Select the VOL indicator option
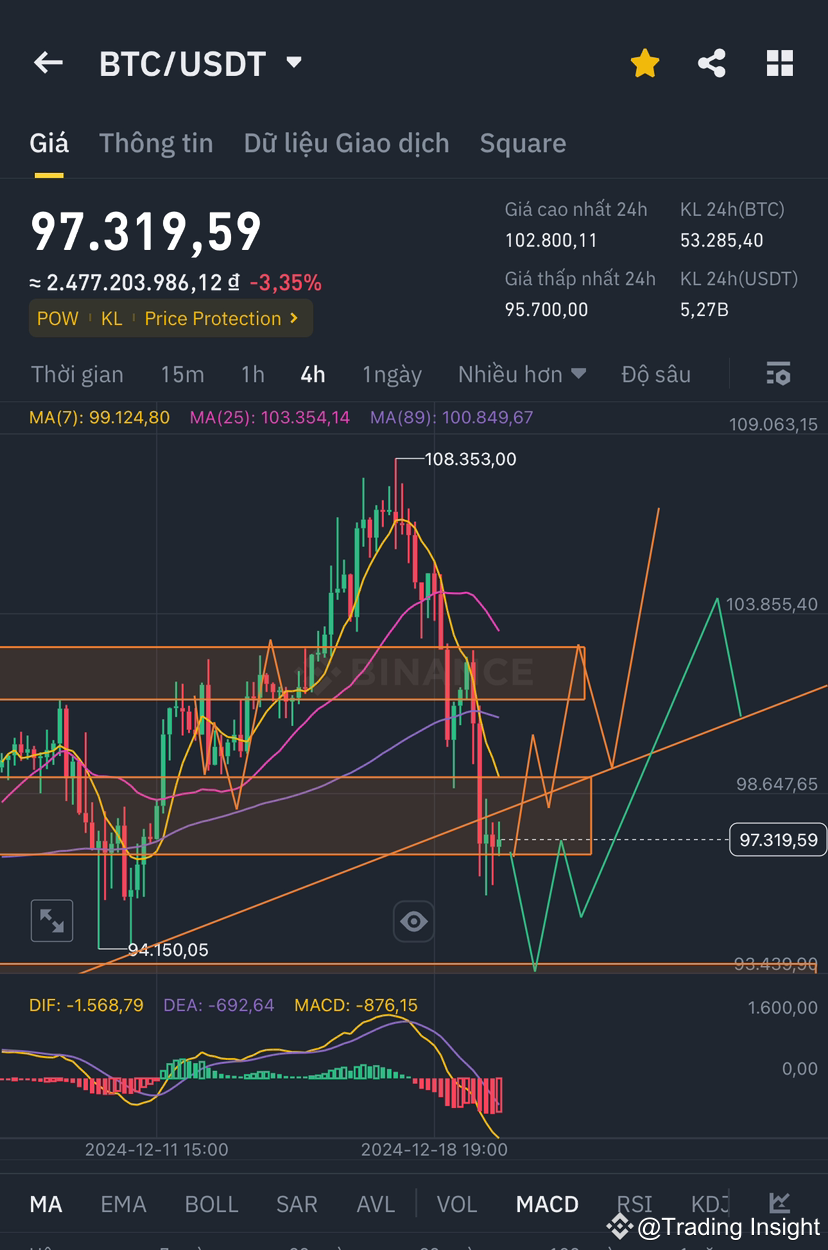Image resolution: width=828 pixels, height=1250 pixels. tap(456, 1204)
